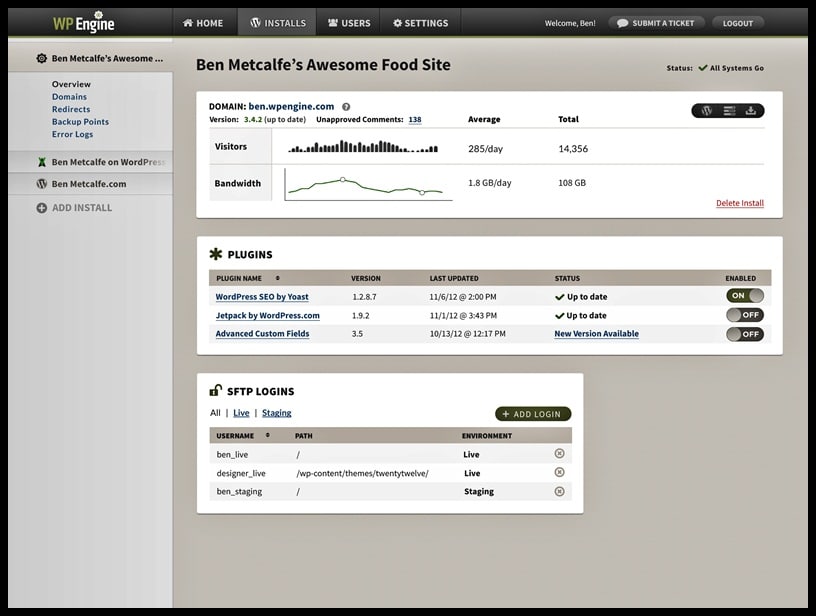Click the 14,356 total visitors value

click(x=573, y=149)
